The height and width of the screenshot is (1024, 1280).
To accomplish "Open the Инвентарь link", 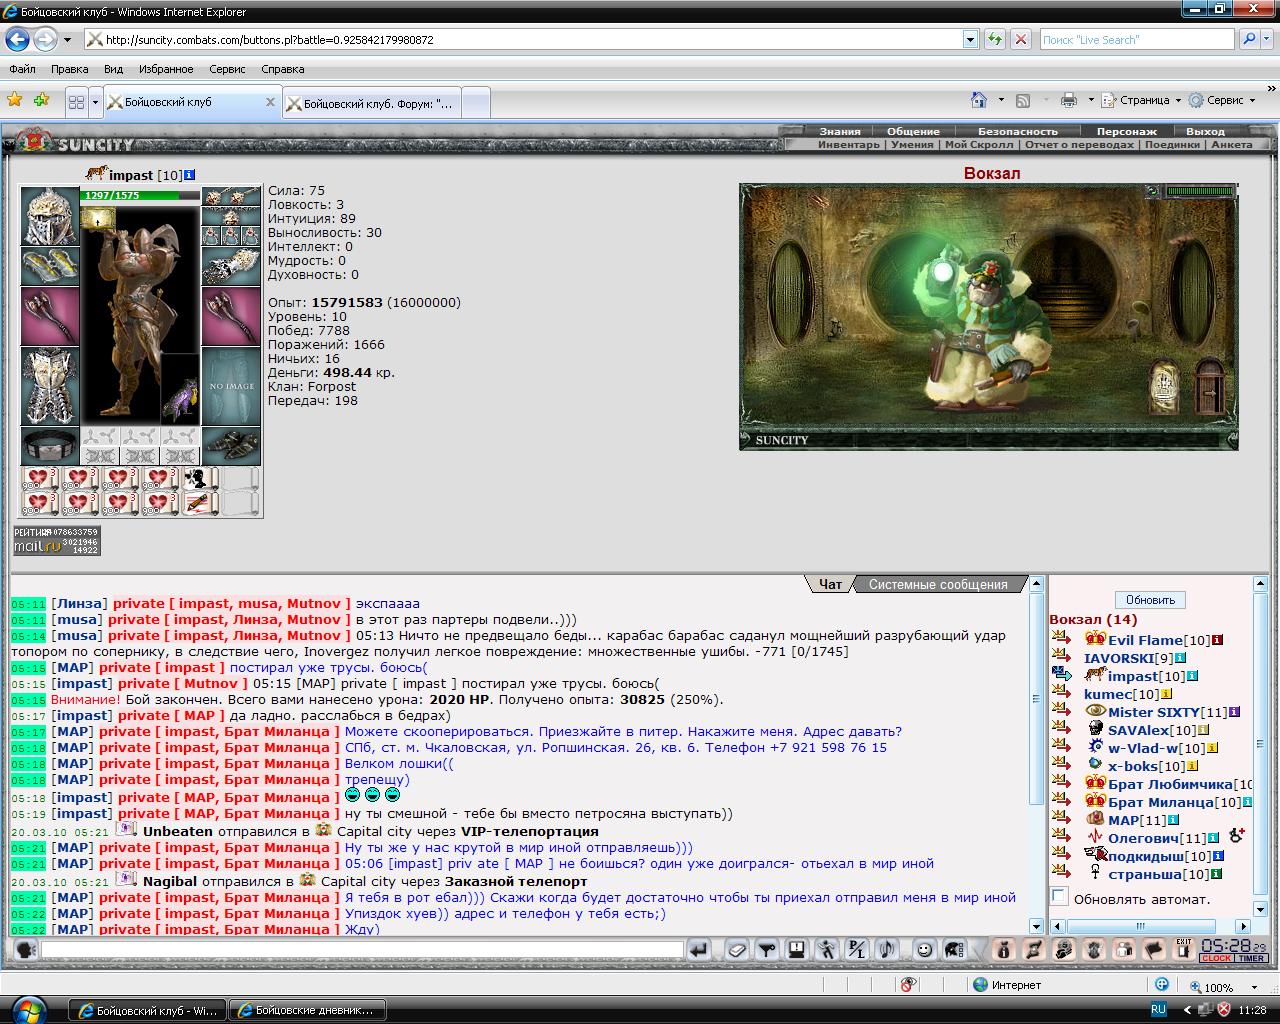I will click(x=848, y=144).
